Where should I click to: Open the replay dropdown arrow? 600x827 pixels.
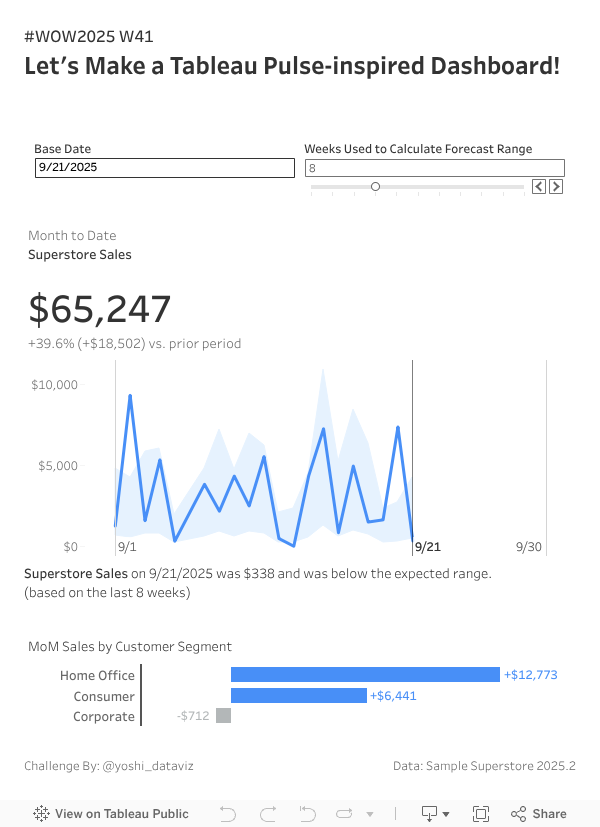pyautogui.click(x=370, y=814)
